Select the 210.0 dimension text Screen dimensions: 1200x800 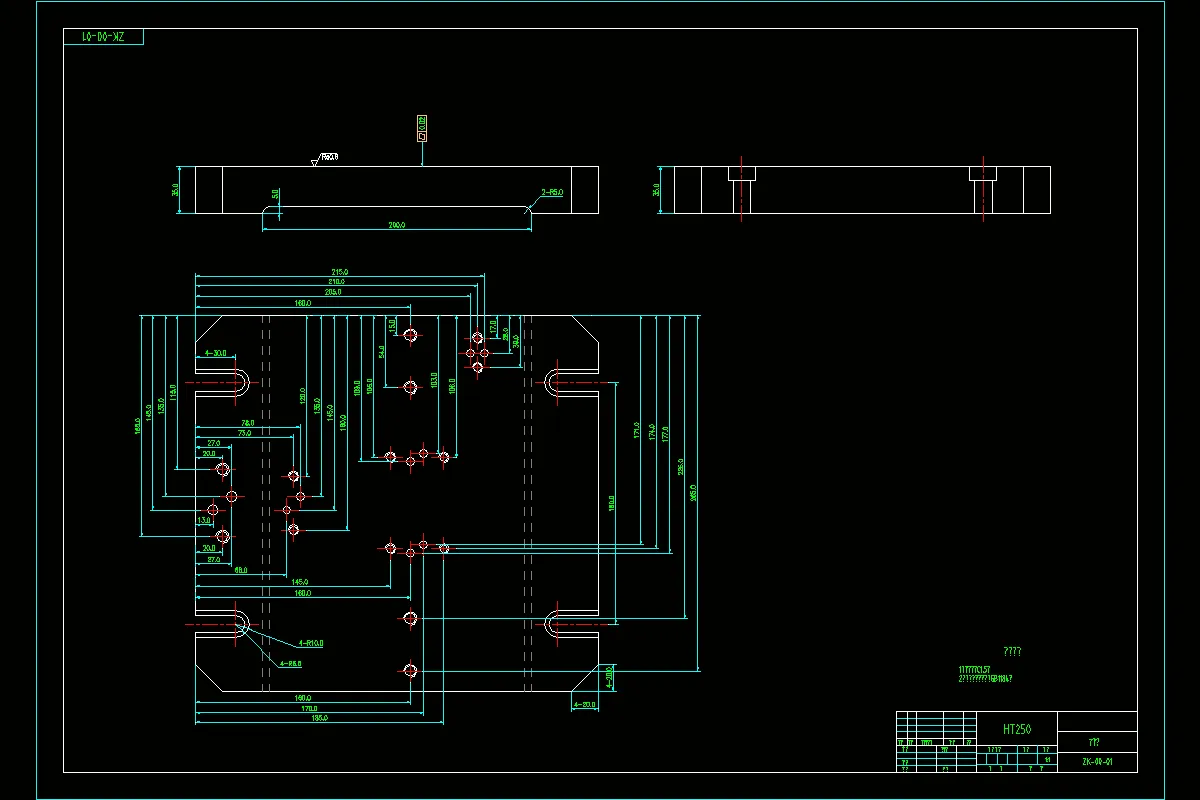[336, 282]
